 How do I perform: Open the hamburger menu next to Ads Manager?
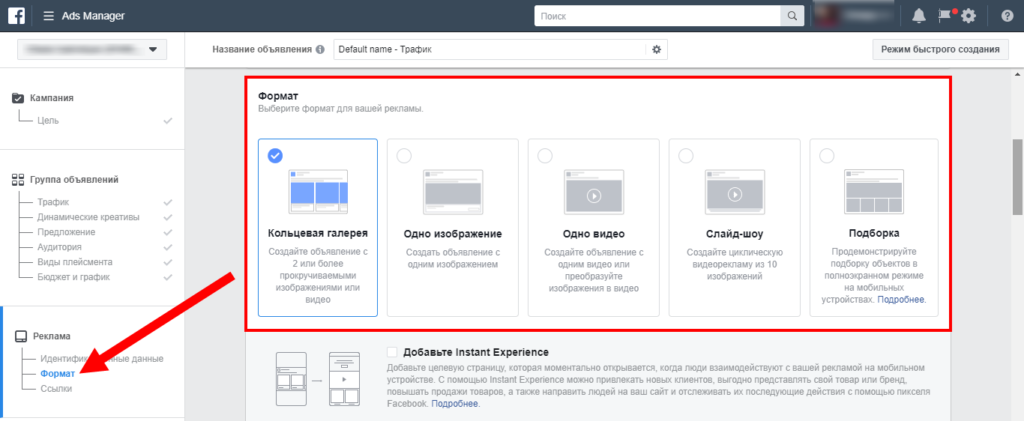(x=48, y=16)
